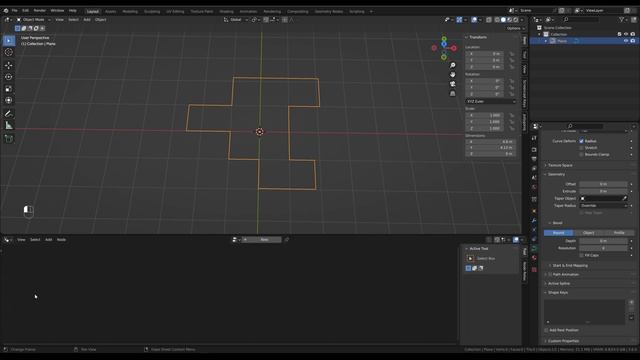Viewport: 640px width, 360px height.
Task: Adjust the Extrude value slider
Action: pyautogui.click(x=603, y=191)
